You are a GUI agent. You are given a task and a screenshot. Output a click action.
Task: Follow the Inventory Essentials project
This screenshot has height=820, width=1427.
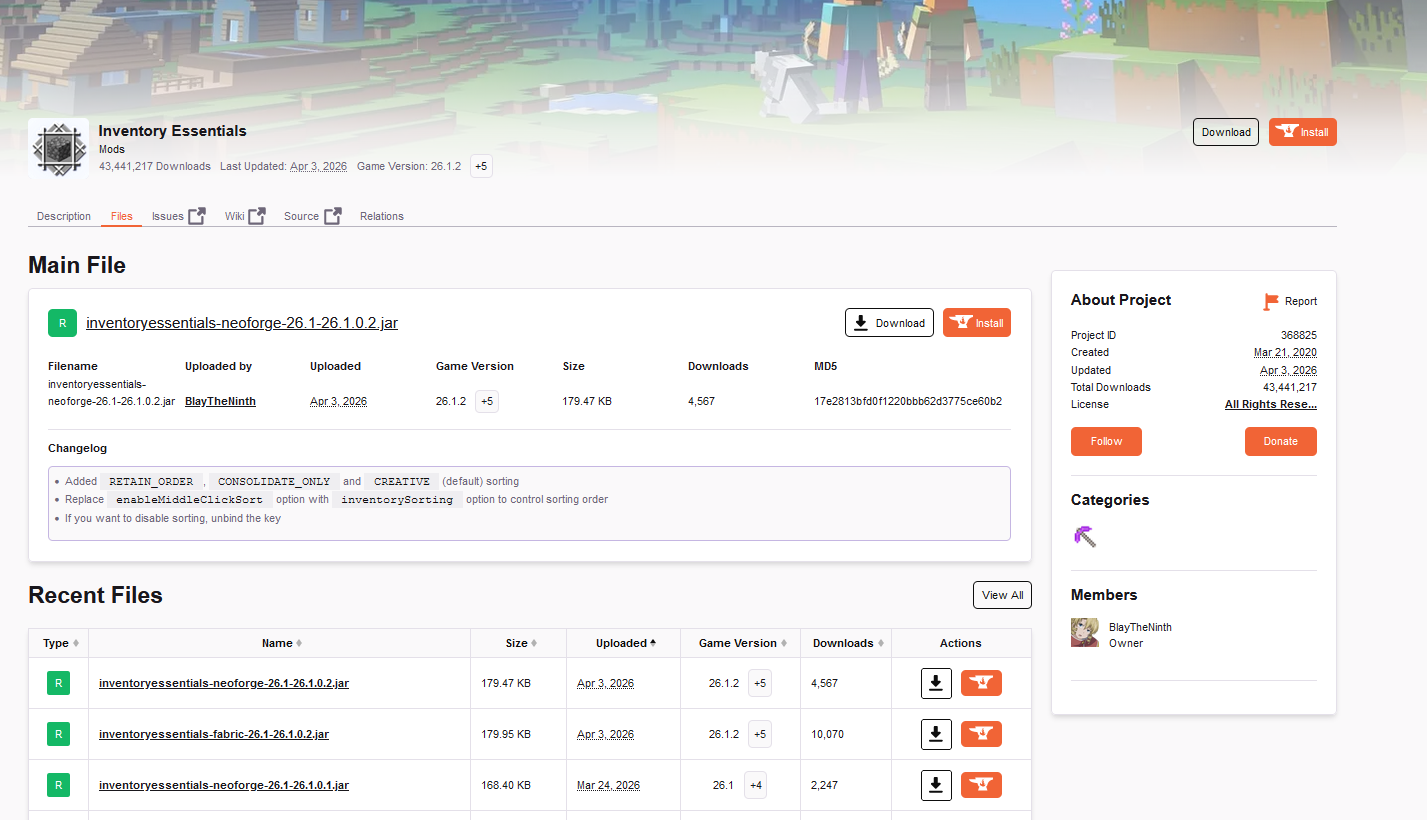1106,441
